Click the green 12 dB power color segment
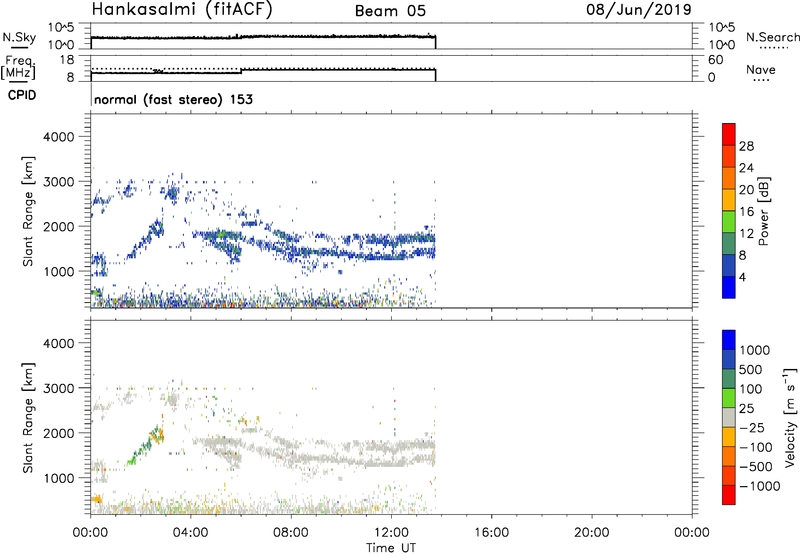The width and height of the screenshot is (800, 554). point(729,221)
